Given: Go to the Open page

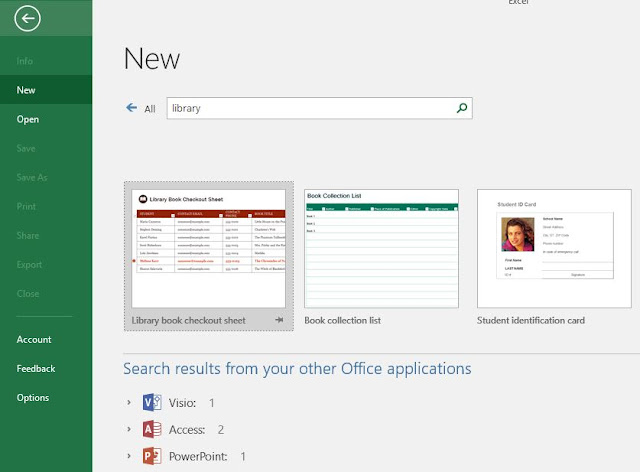Looking at the screenshot, I should click(x=46, y=119).
